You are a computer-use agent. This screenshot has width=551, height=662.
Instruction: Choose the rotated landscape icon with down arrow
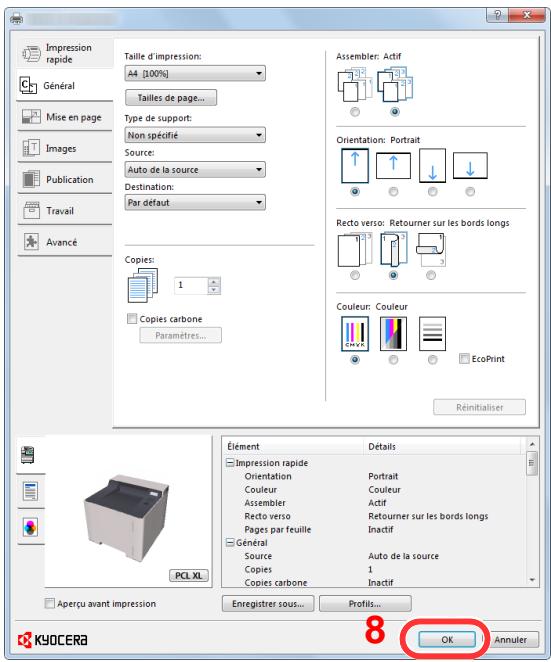click(470, 166)
